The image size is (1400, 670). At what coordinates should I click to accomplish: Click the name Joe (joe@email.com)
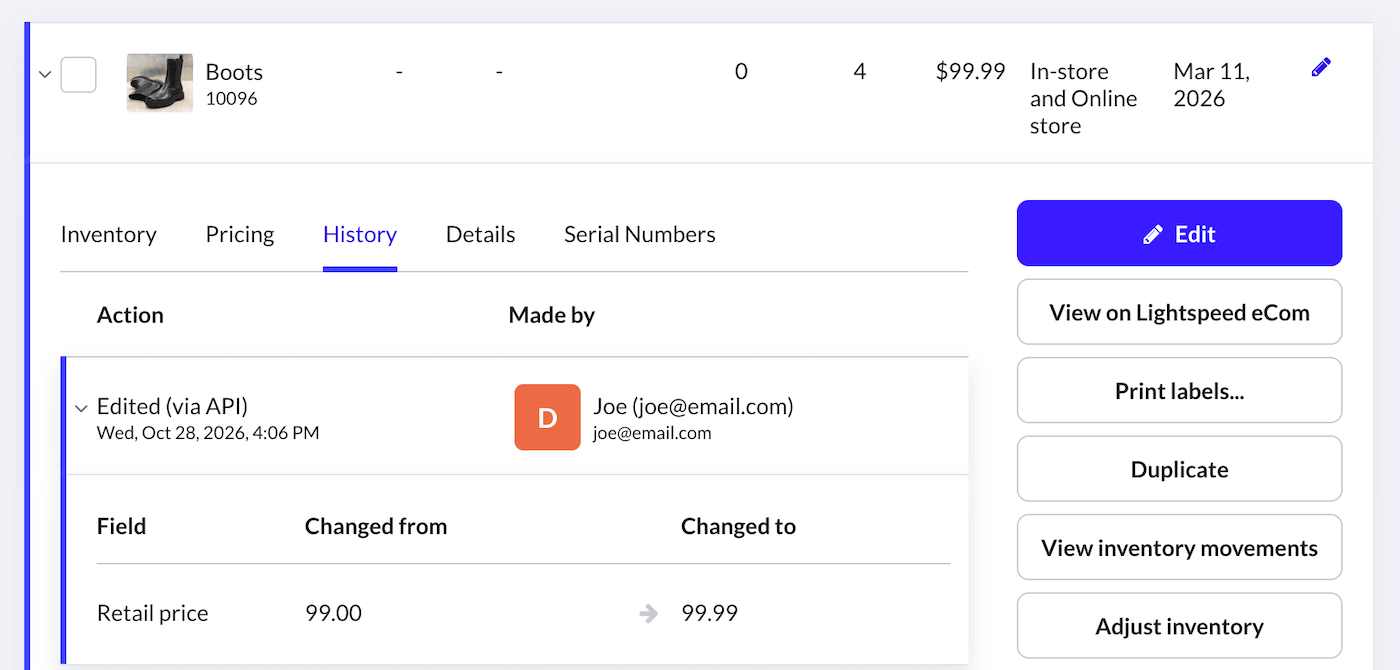tap(693, 406)
